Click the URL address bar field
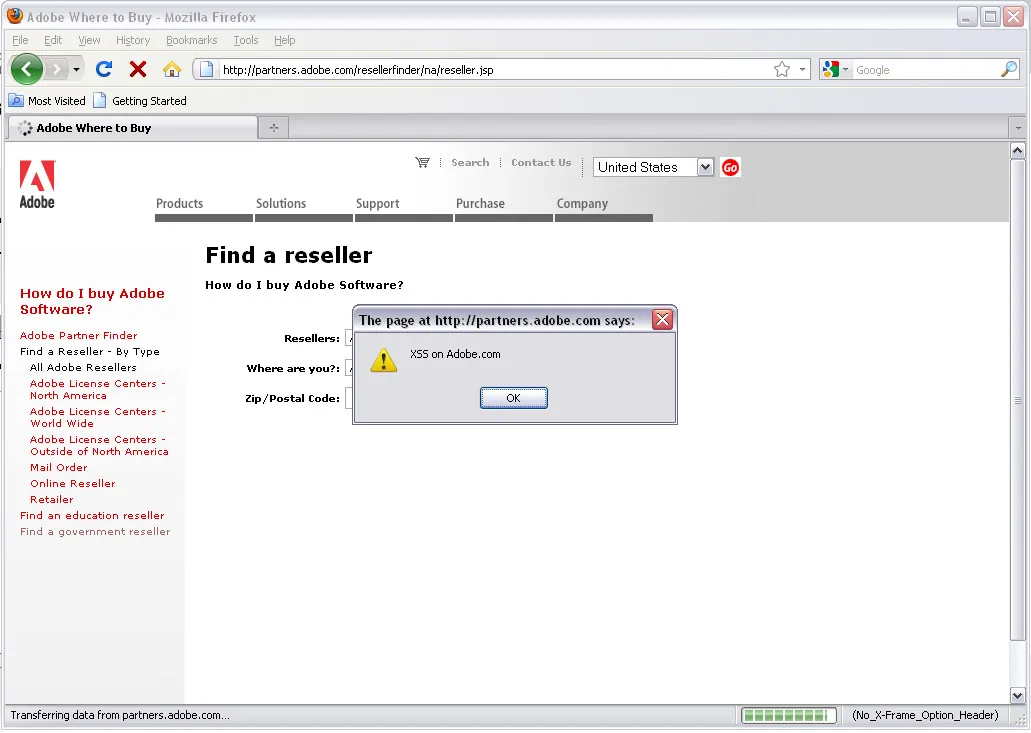This screenshot has width=1031, height=733. pyautogui.click(x=493, y=70)
